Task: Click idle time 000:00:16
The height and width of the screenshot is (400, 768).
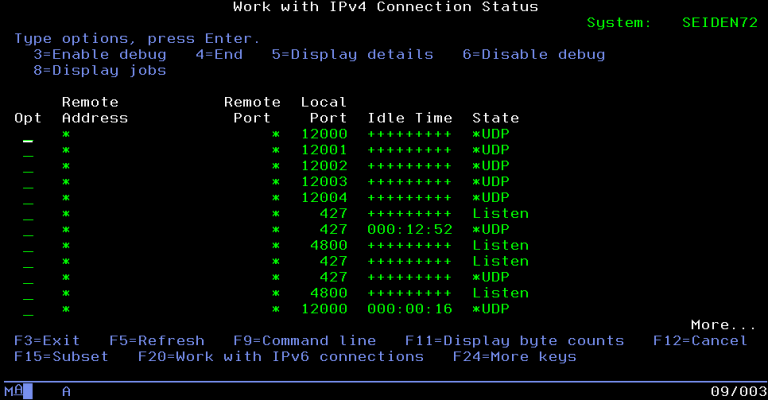Action: (x=410, y=309)
